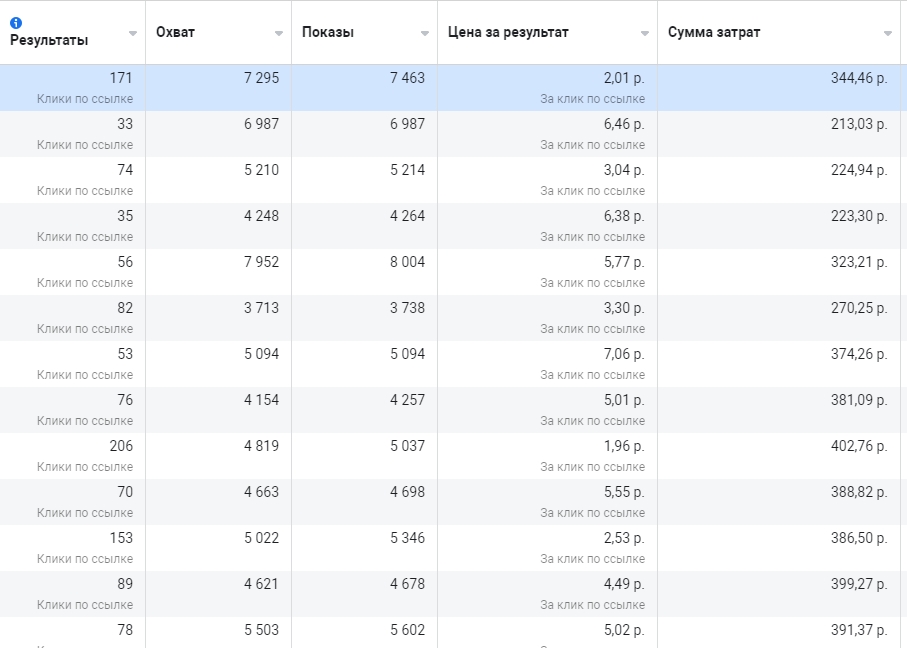Open the Показы column dropdown arrow
This screenshot has height=648, width=907.
click(x=425, y=34)
